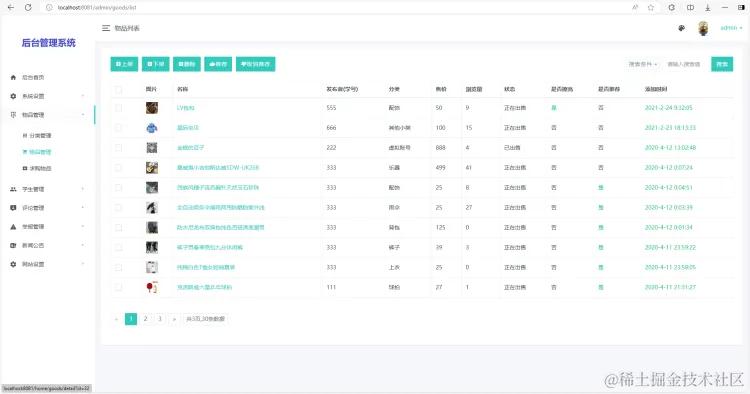
Task: Click the 下架 toolbar button
Action: (x=155, y=64)
